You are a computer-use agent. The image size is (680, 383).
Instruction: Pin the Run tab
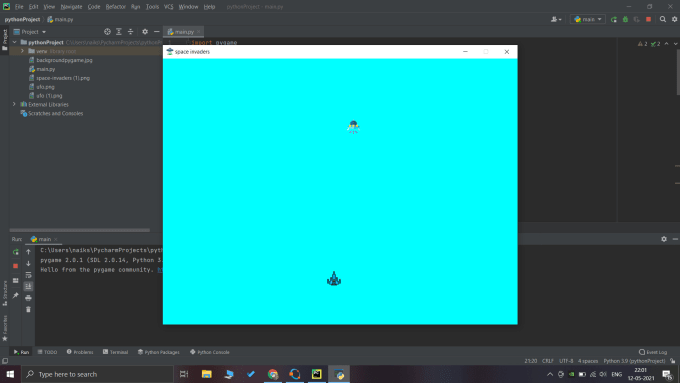click(x=16, y=295)
